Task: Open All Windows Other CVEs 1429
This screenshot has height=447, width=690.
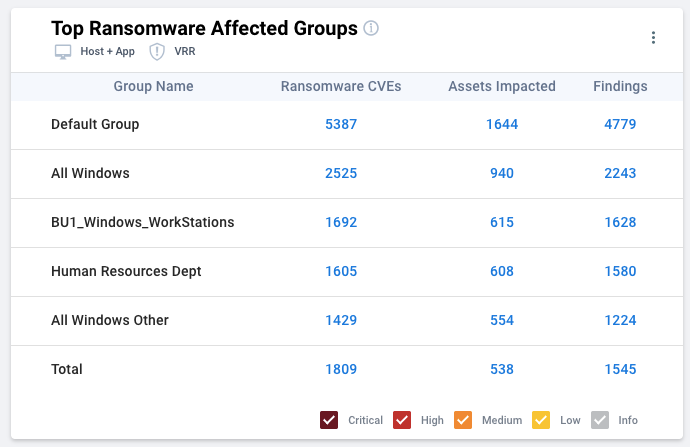Action: 341,320
